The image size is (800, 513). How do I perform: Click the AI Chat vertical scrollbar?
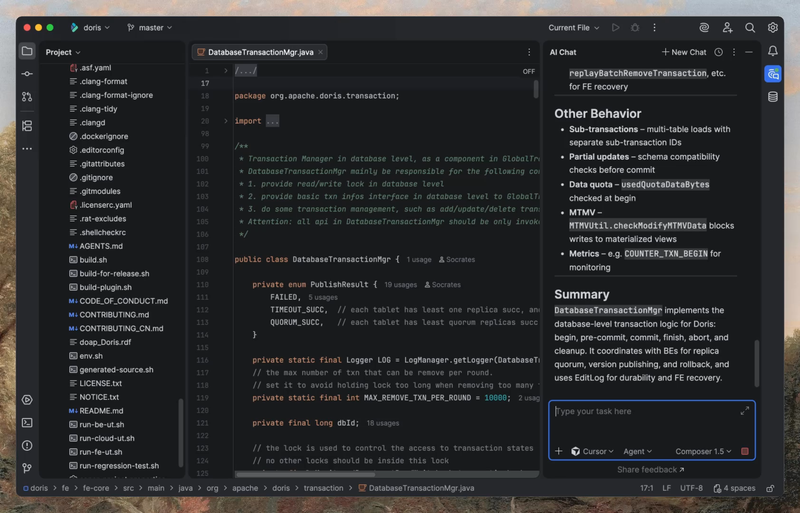click(x=757, y=363)
